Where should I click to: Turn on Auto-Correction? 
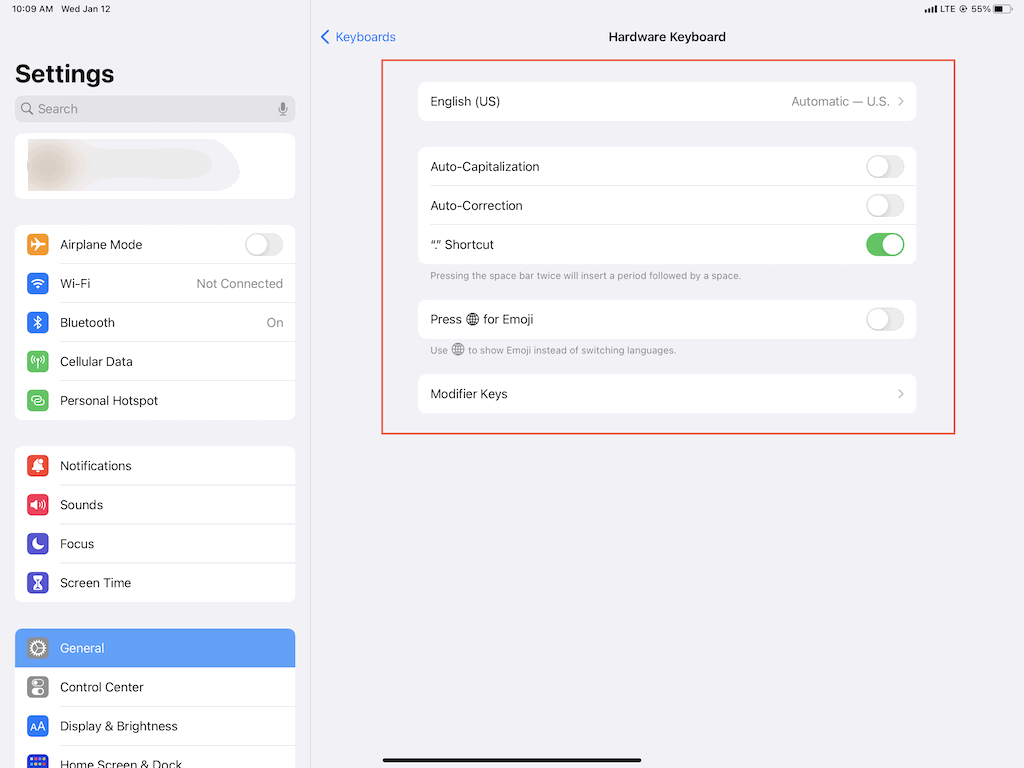pos(884,205)
